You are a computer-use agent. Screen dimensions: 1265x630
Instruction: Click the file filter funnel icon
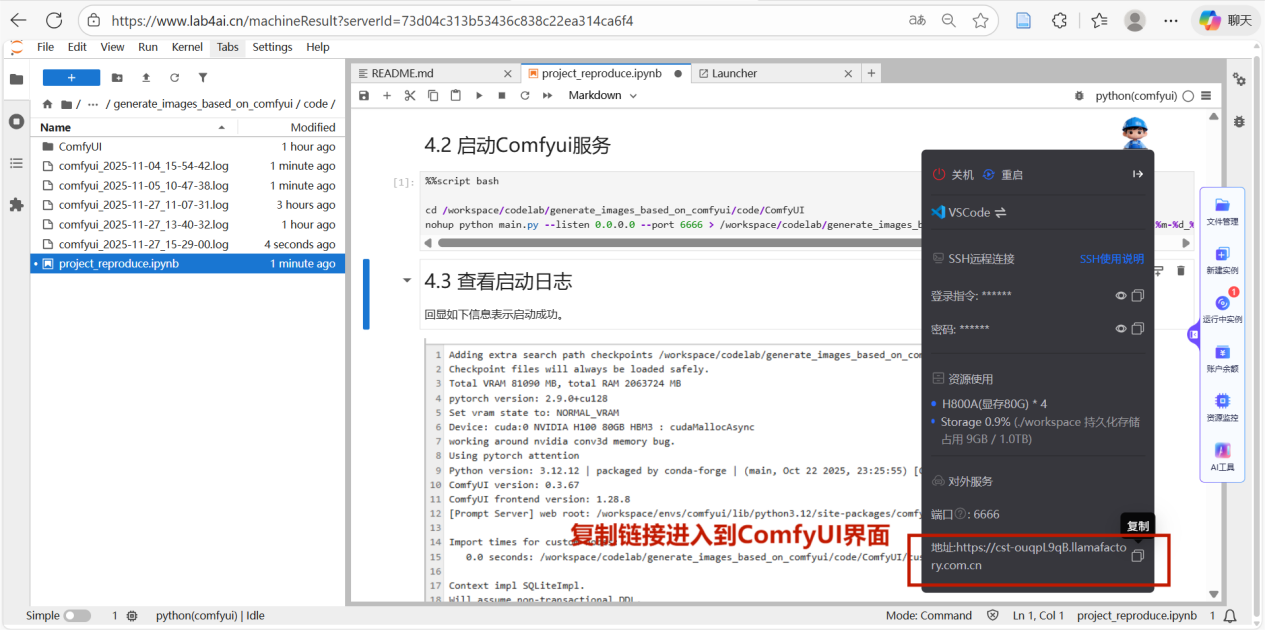[203, 78]
